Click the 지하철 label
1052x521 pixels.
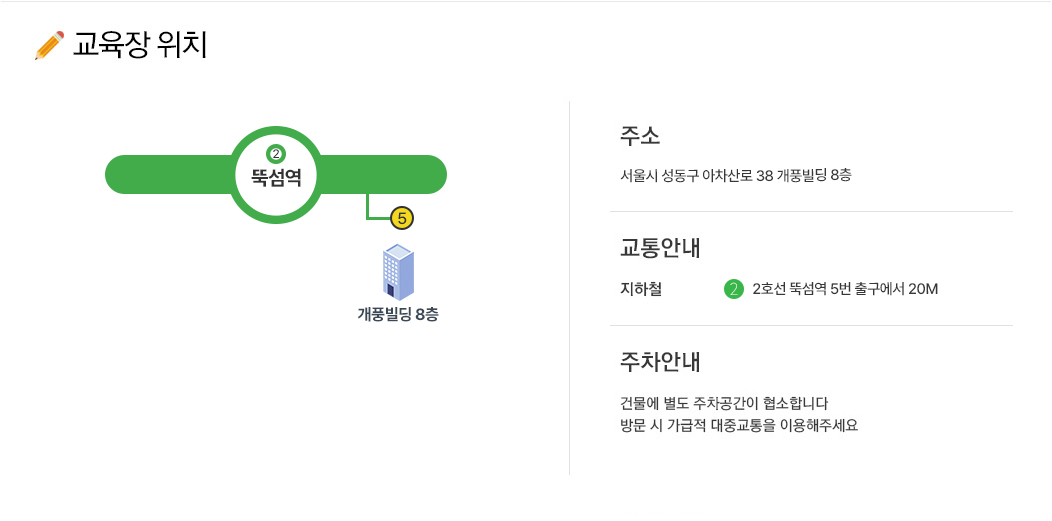click(641, 290)
